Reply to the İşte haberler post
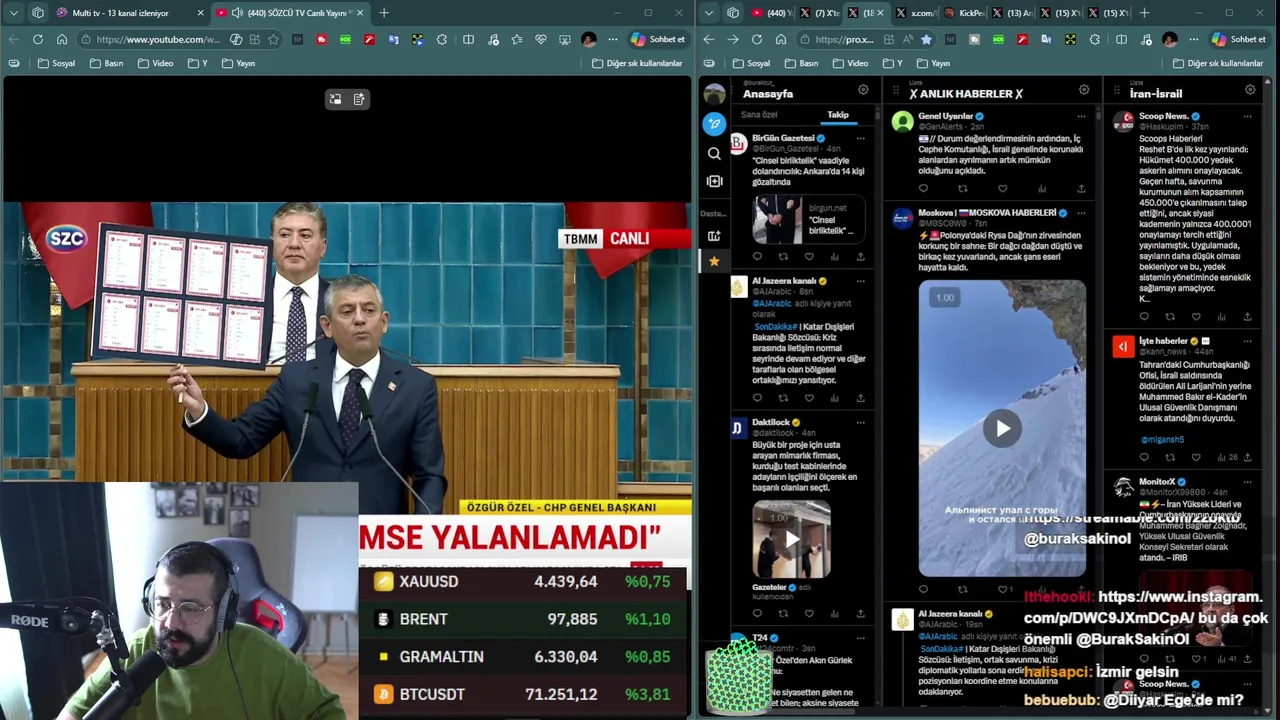The image size is (1280, 720). [x=1145, y=457]
